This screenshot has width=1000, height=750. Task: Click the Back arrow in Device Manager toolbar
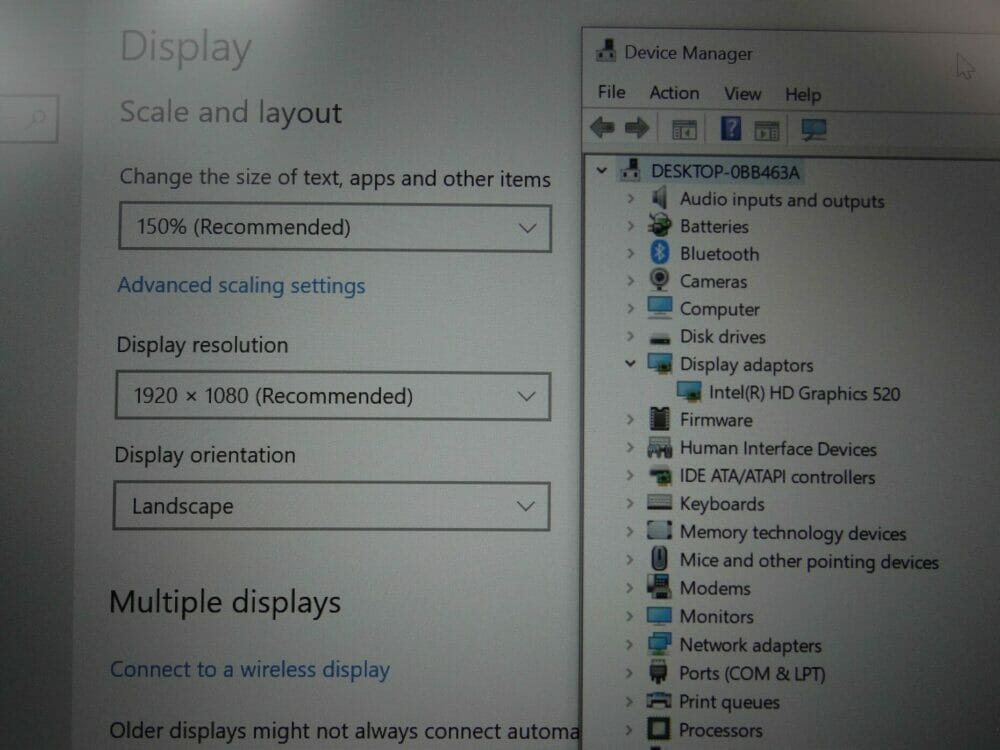pyautogui.click(x=602, y=128)
